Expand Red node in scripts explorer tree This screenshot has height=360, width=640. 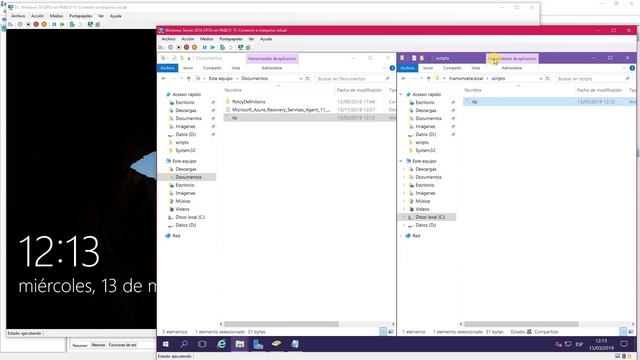click(401, 236)
